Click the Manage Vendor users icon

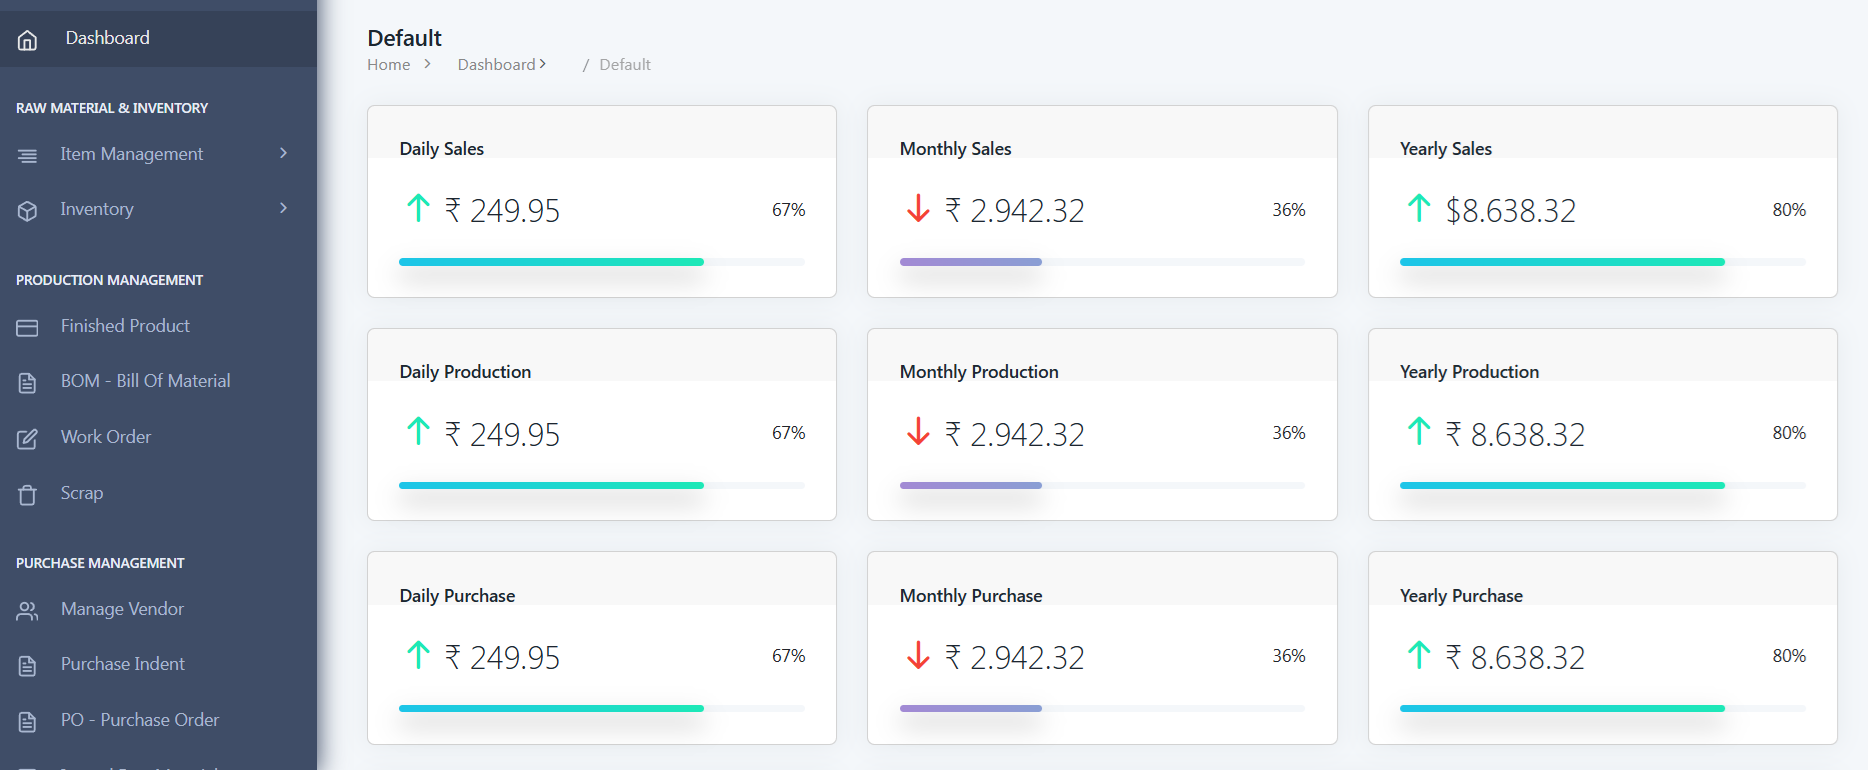[x=27, y=611]
